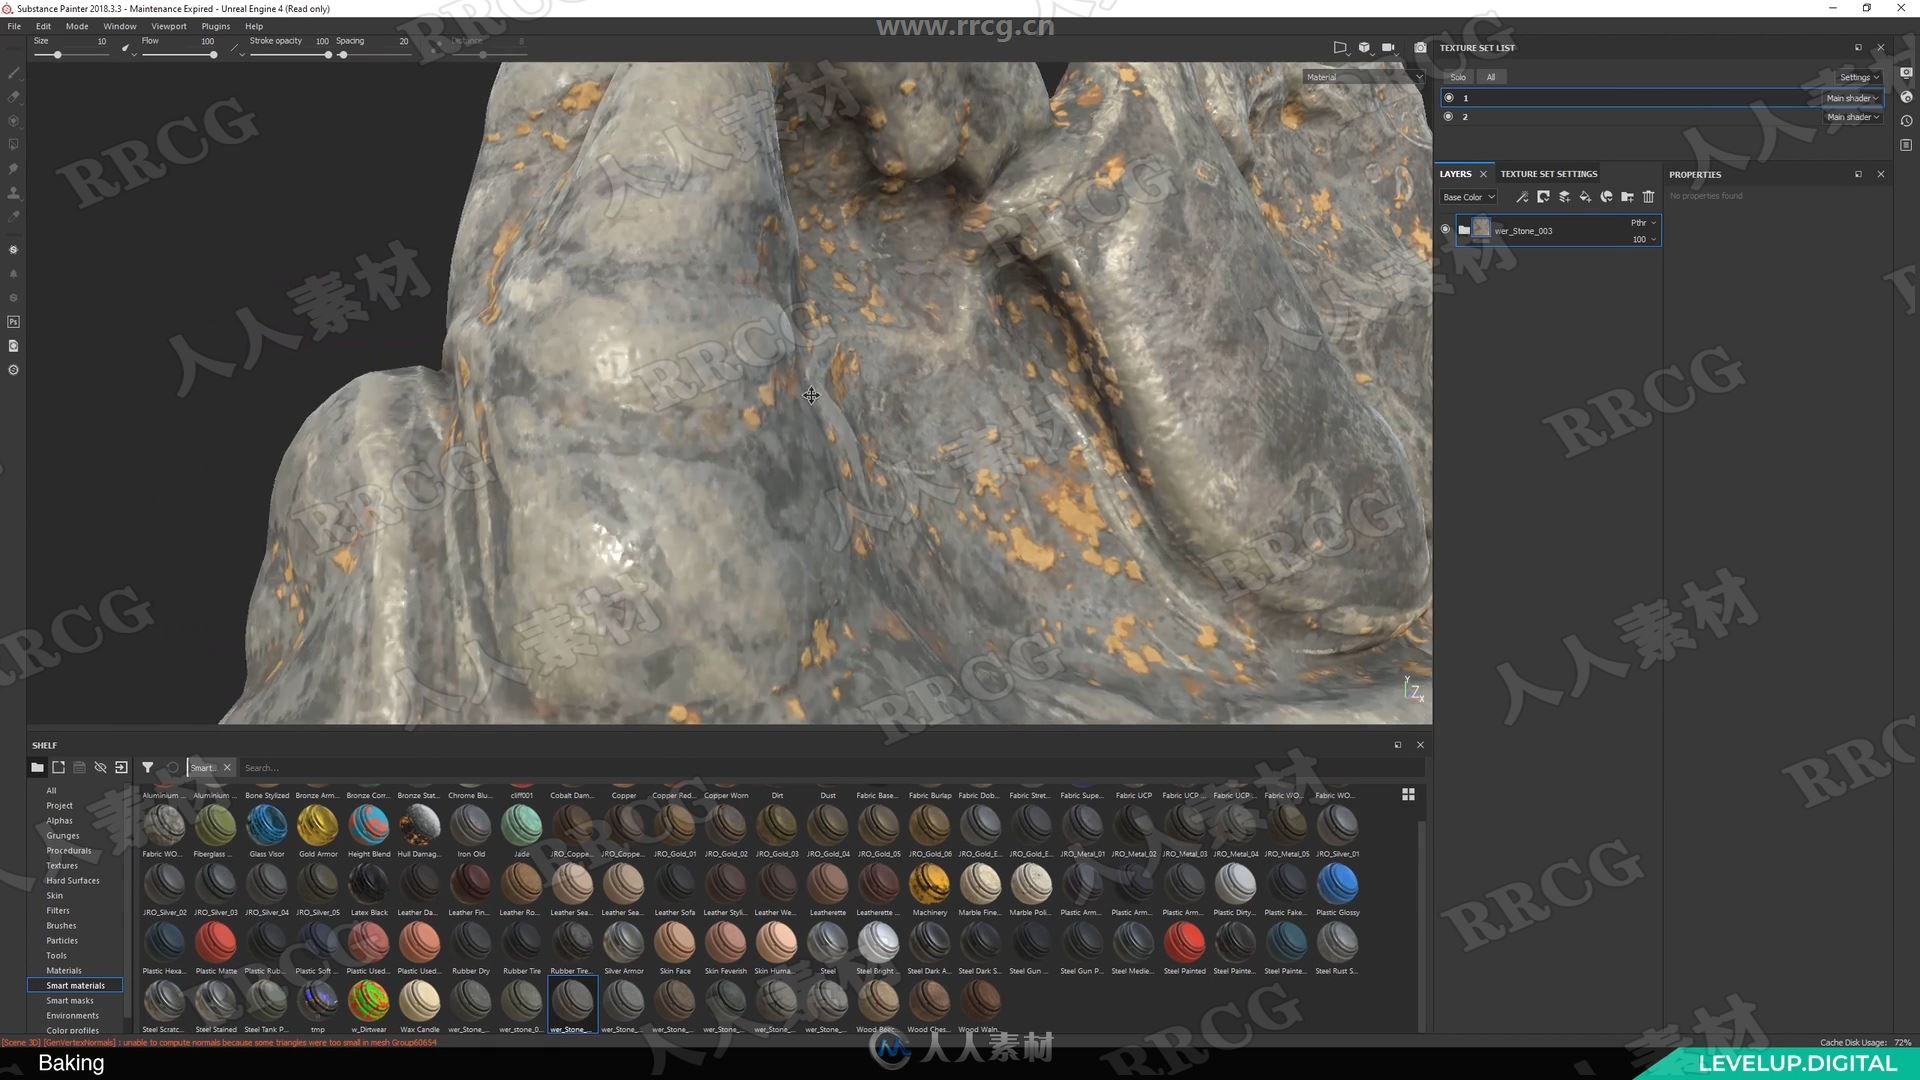Click the shelf import resource icon
The image size is (1920, 1080).
(x=121, y=767)
